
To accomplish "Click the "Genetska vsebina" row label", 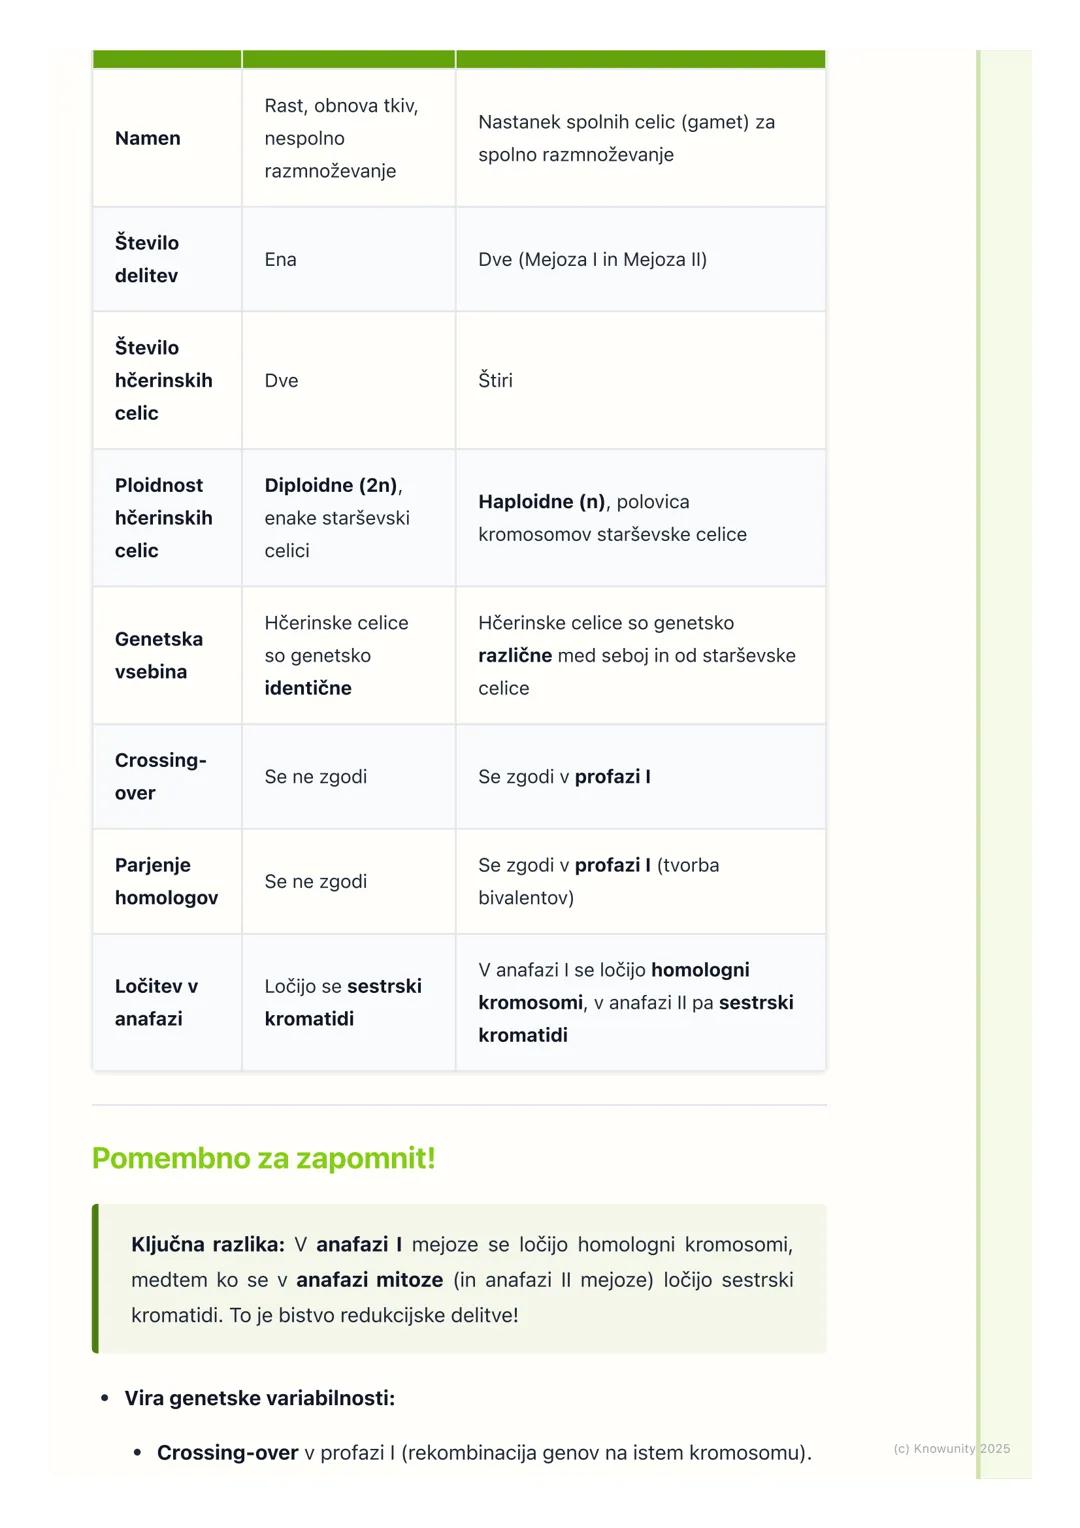I will click(x=158, y=655).
